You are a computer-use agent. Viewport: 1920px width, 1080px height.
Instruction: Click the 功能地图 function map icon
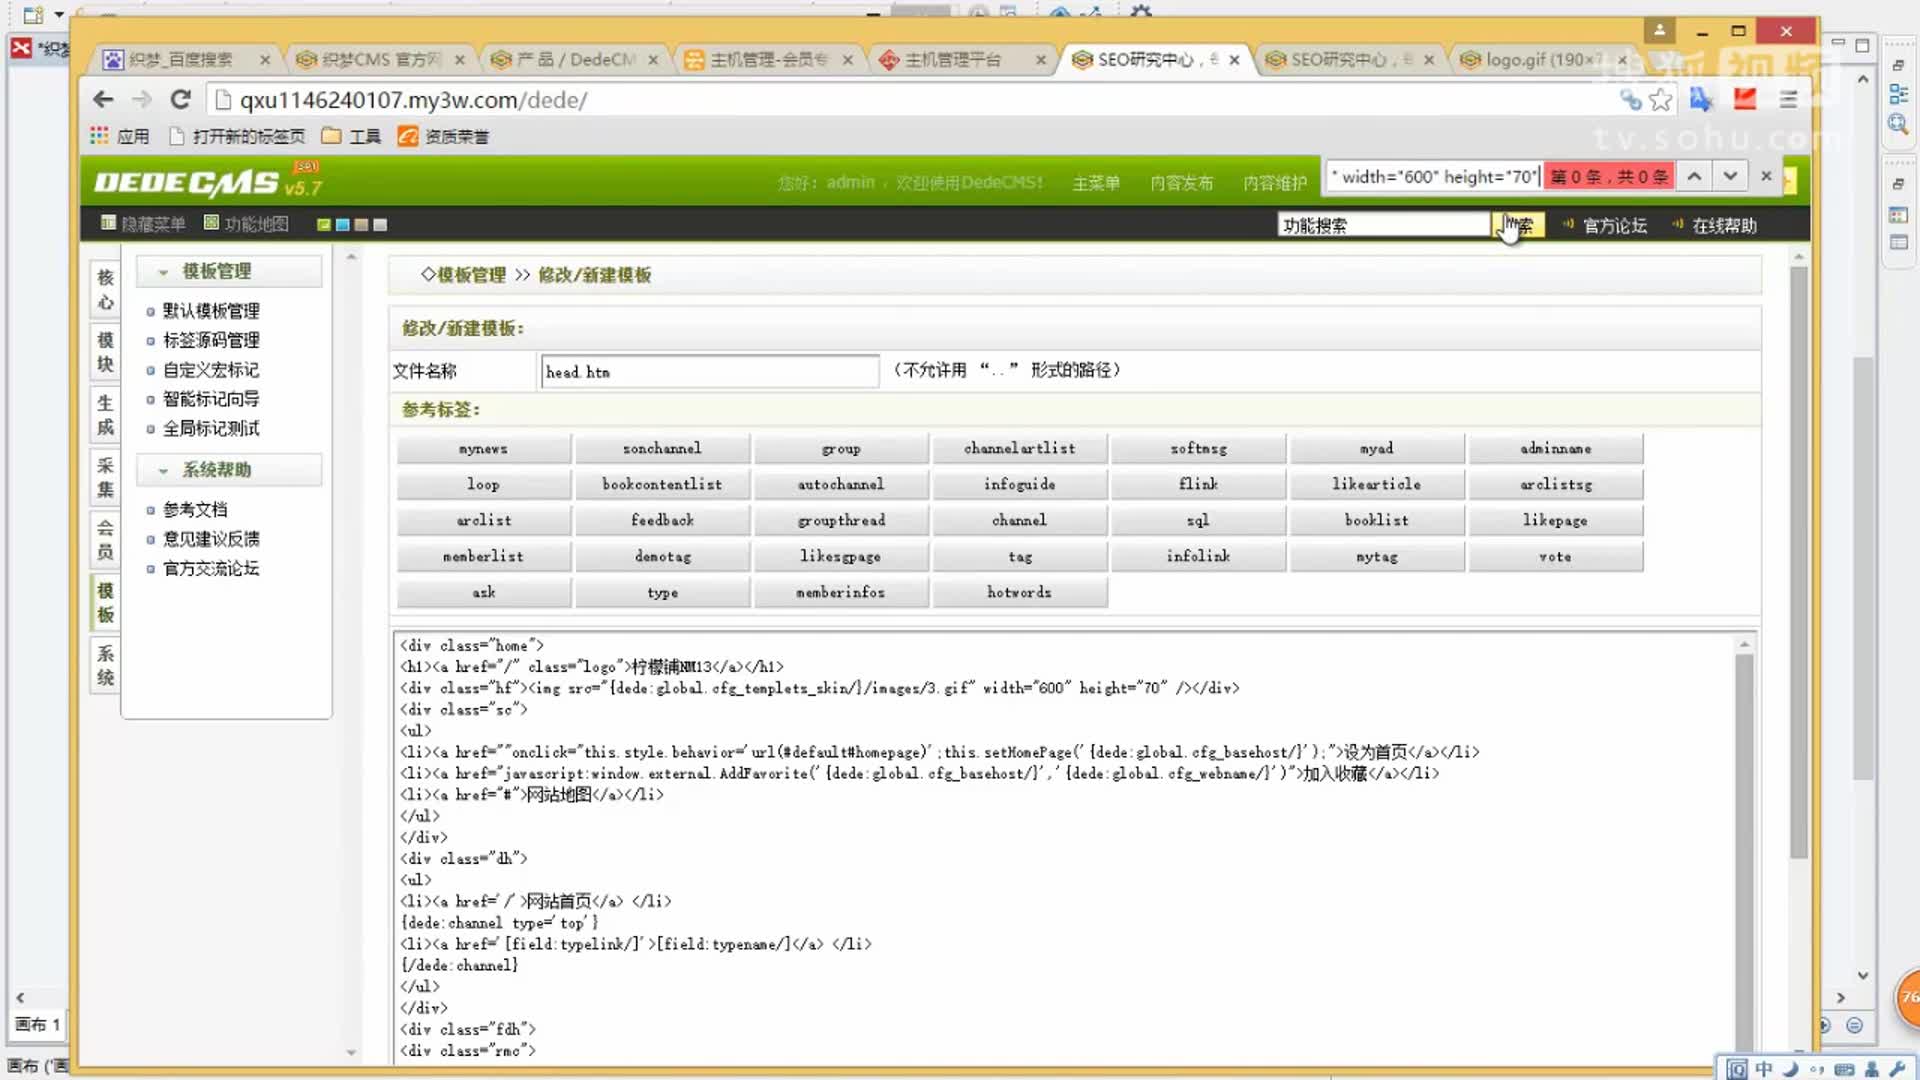pyautogui.click(x=211, y=223)
